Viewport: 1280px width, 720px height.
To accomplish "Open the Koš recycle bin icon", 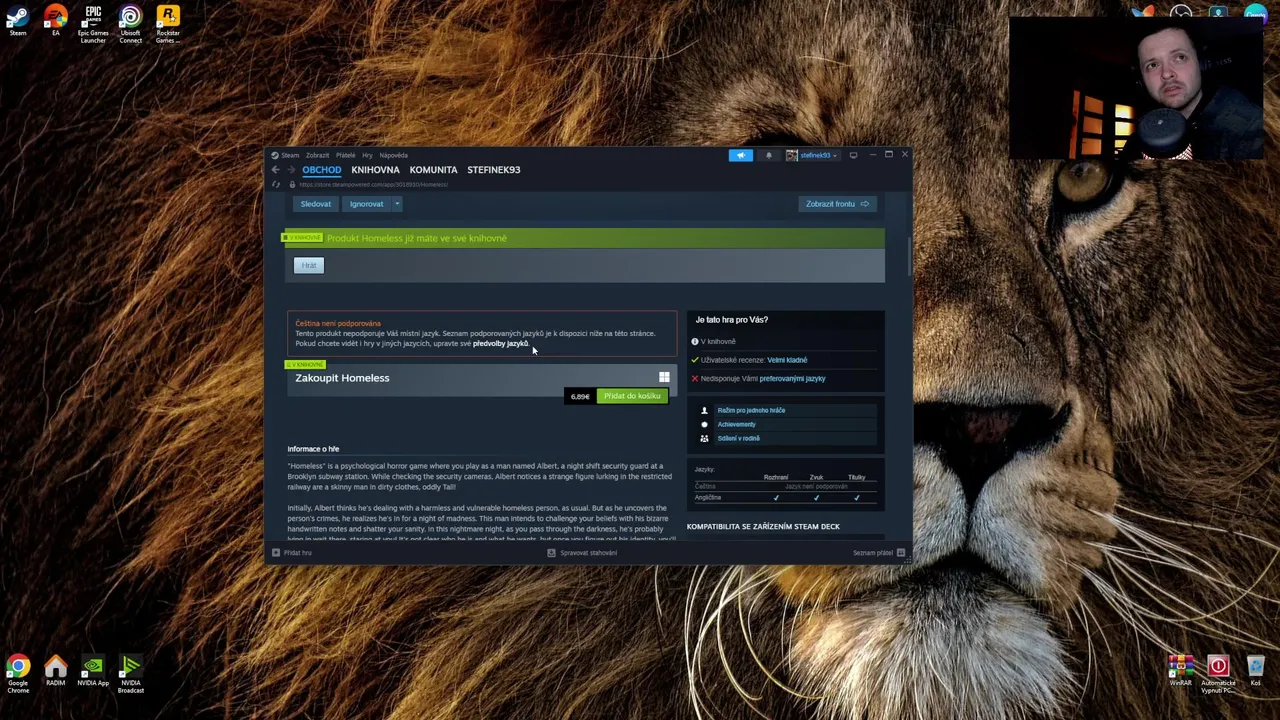I will click(1255, 671).
